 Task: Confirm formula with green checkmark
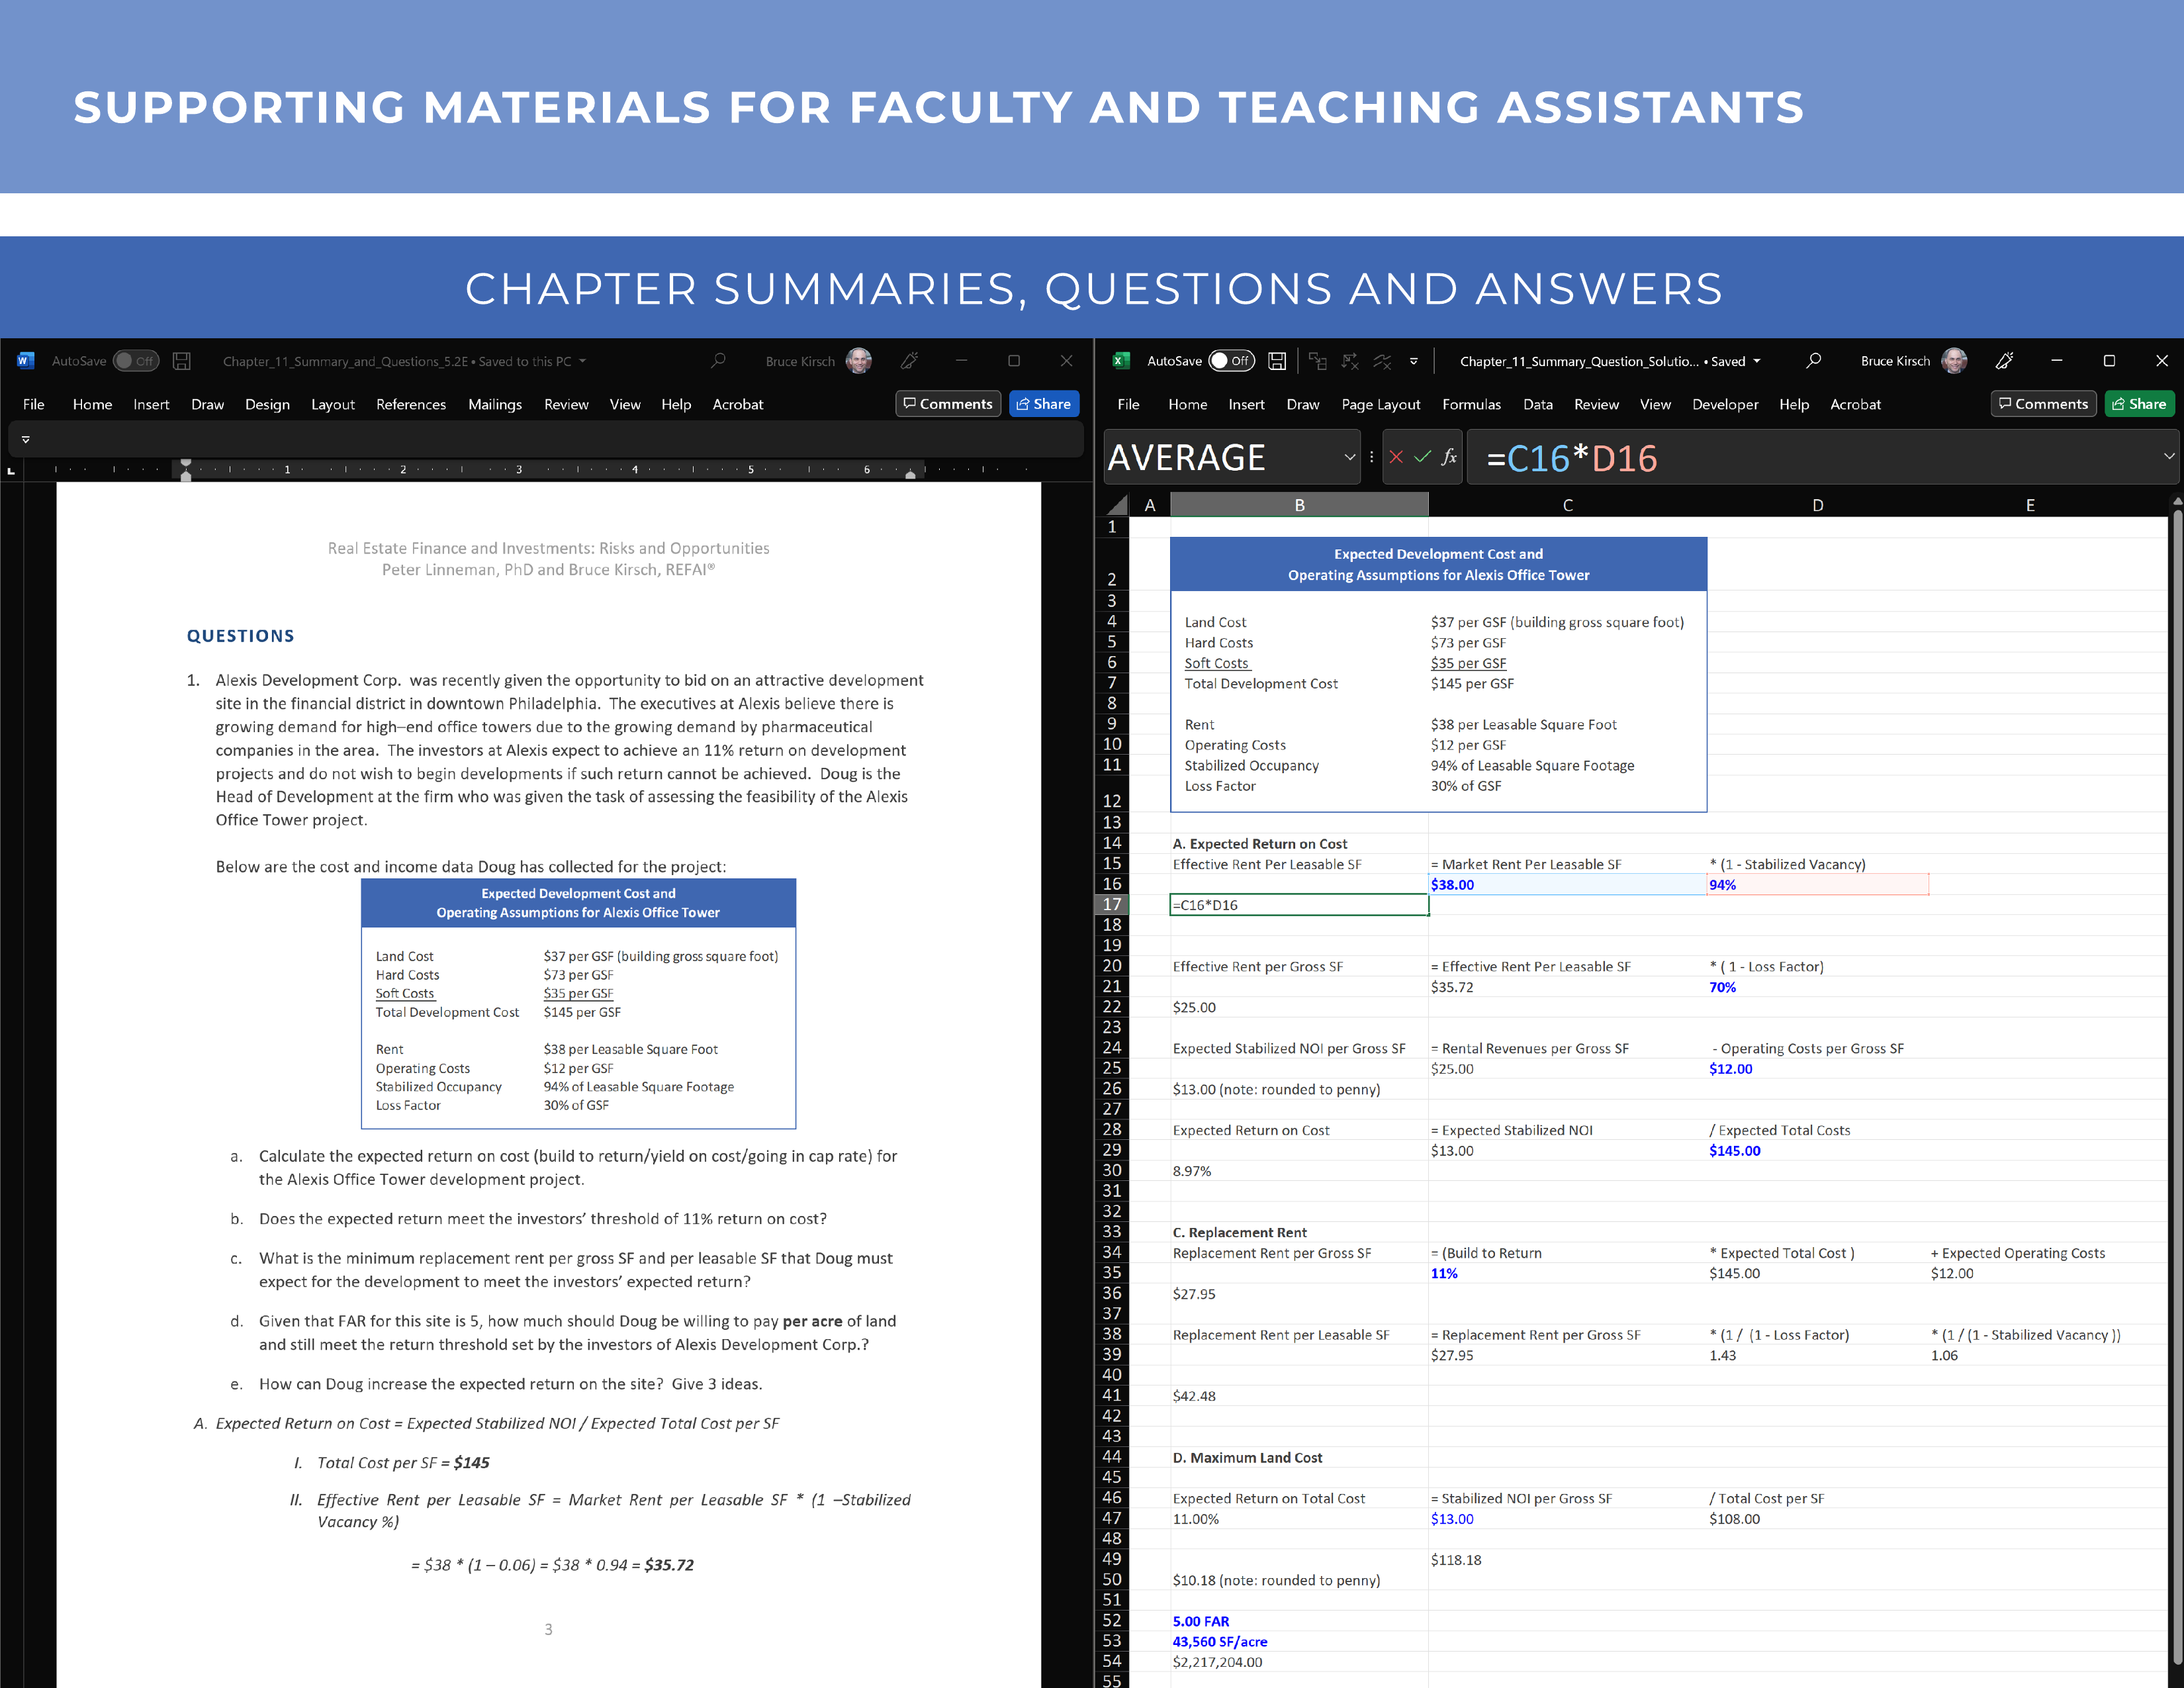(x=1423, y=457)
